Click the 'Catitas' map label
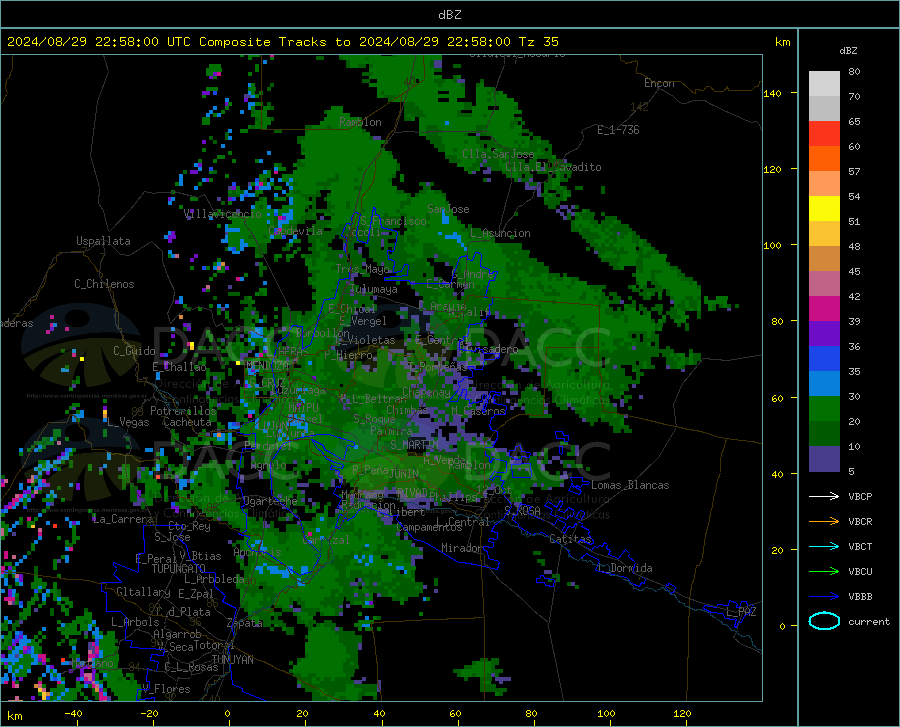900x727 pixels. (571, 539)
